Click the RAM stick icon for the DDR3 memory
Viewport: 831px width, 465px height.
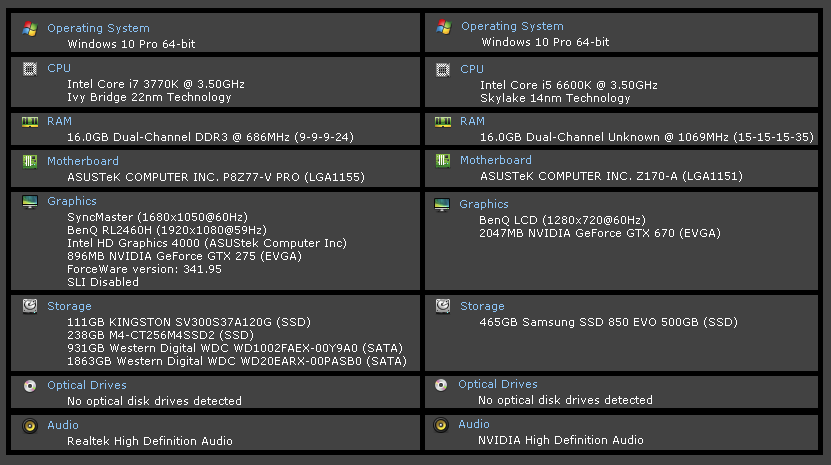30,121
